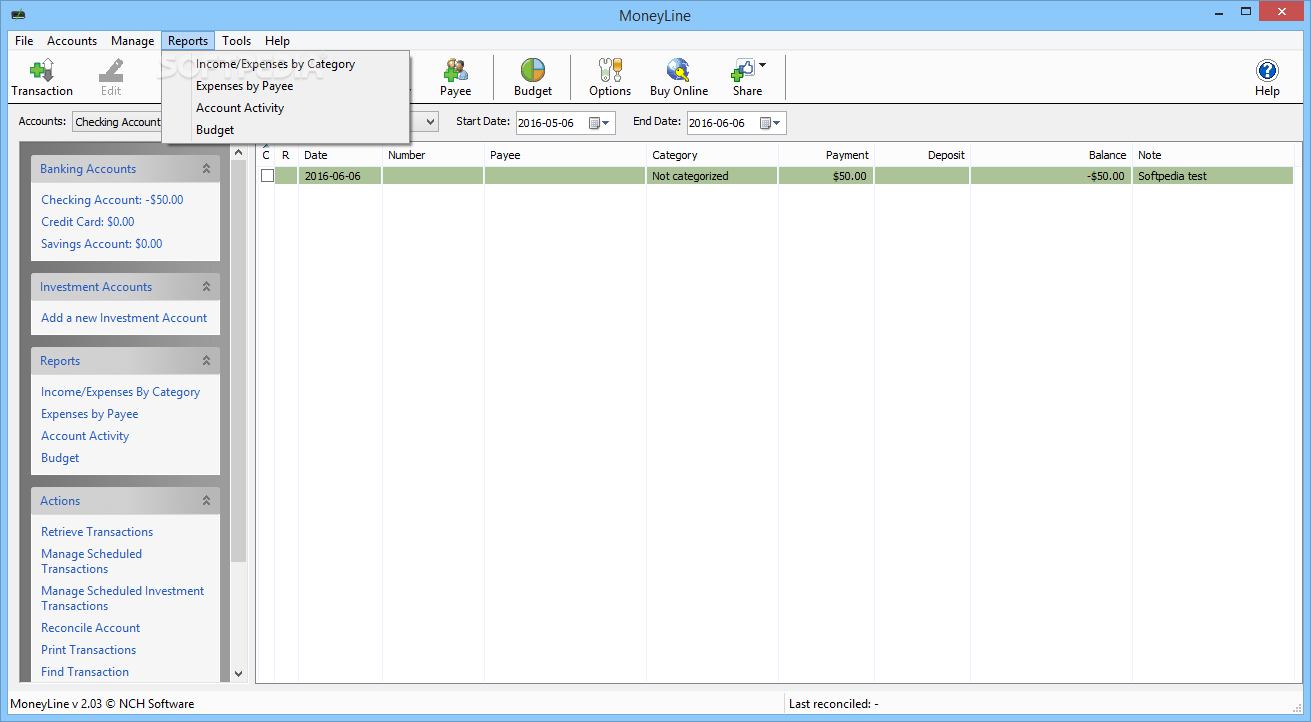
Task: Open Credit Card: $0.00 link
Action: (87, 222)
